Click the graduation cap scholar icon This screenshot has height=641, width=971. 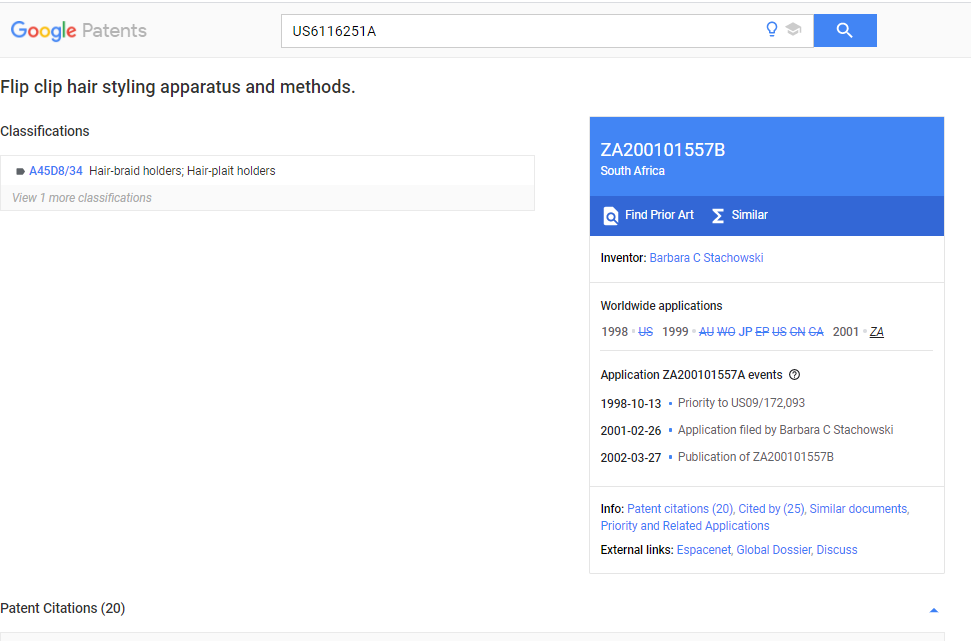[793, 29]
